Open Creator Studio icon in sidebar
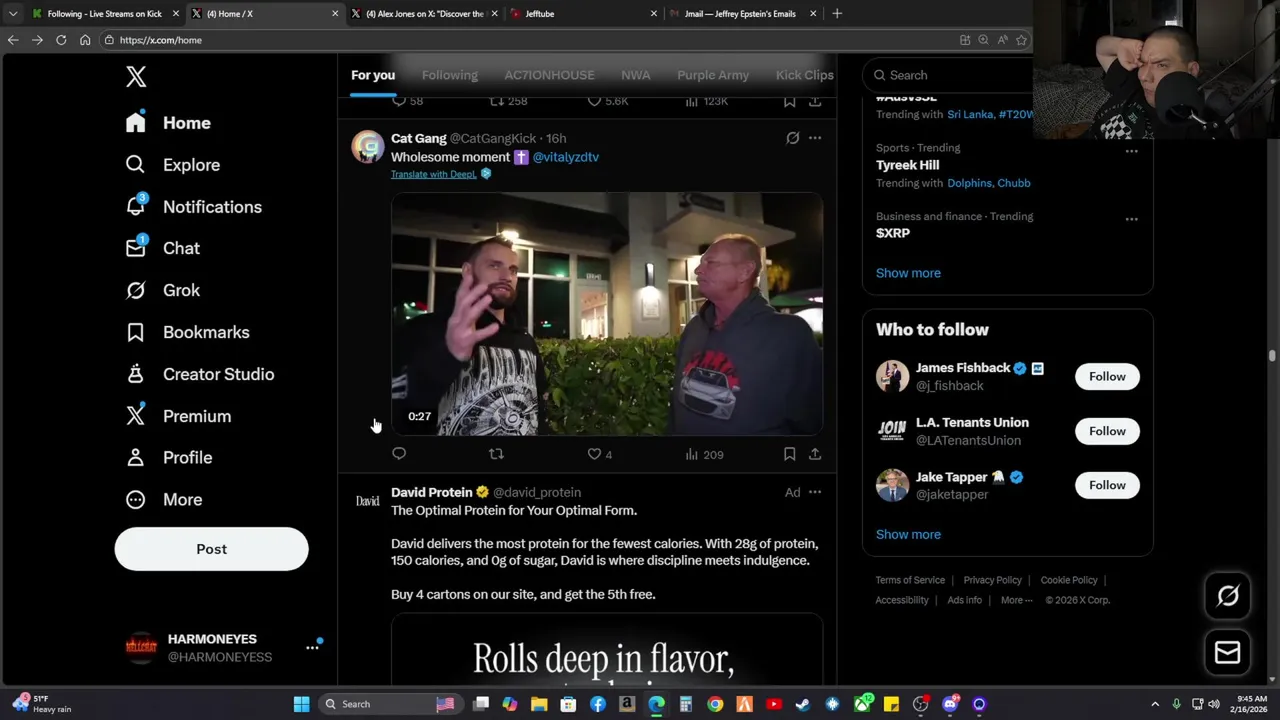The image size is (1280, 720). click(x=136, y=374)
